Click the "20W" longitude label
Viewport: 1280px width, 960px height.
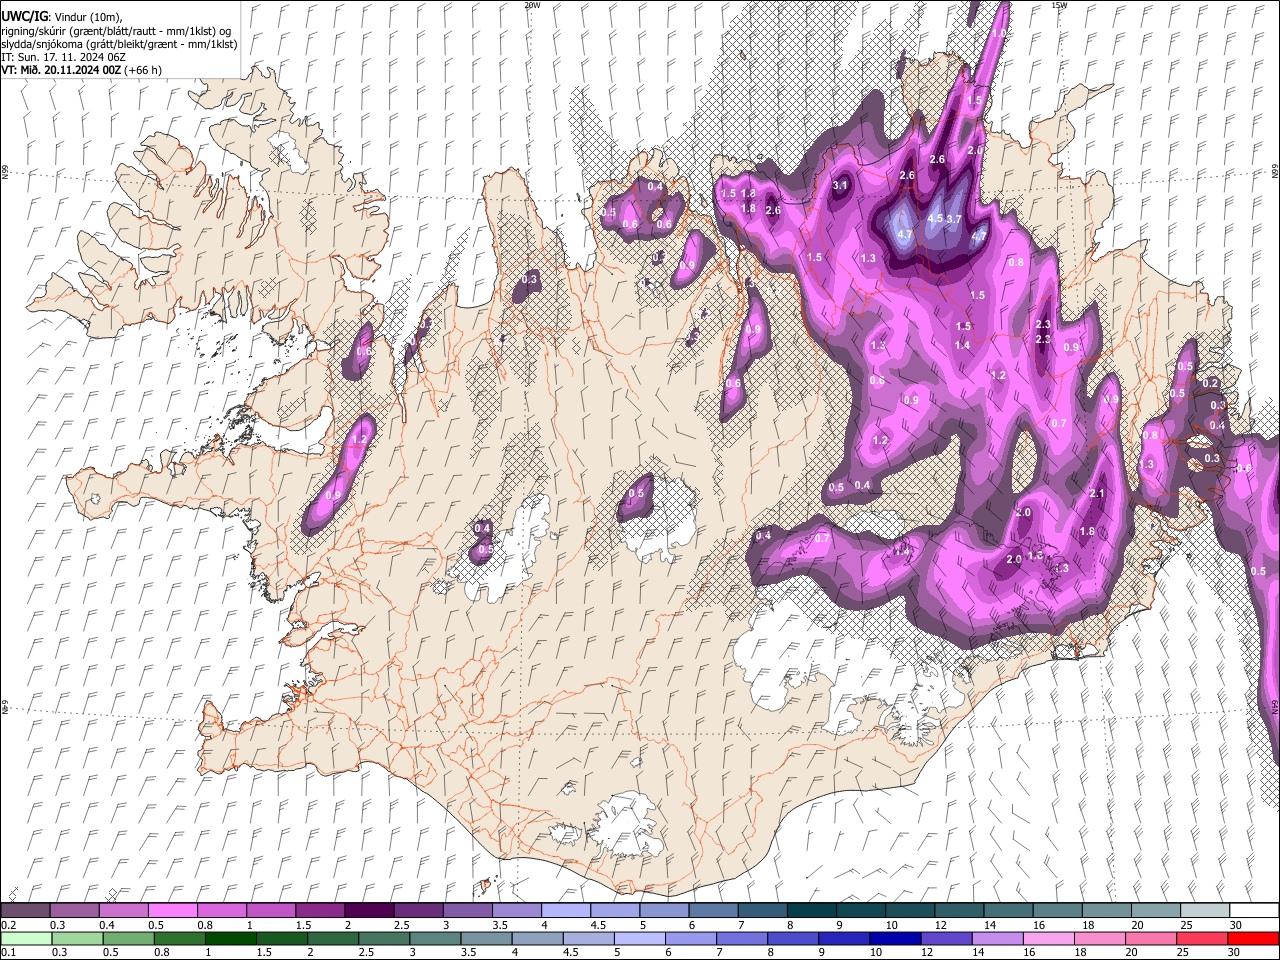pos(532,5)
